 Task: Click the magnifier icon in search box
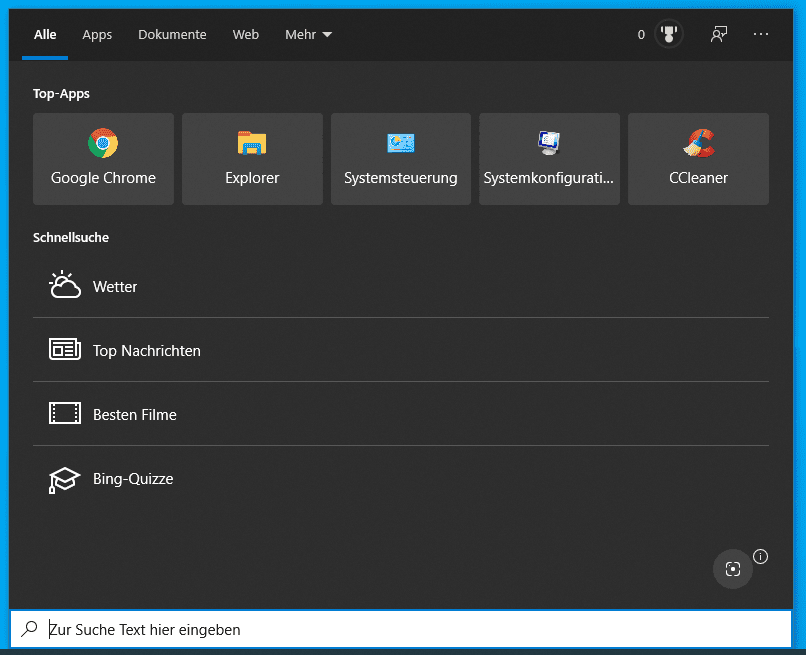click(x=29, y=628)
